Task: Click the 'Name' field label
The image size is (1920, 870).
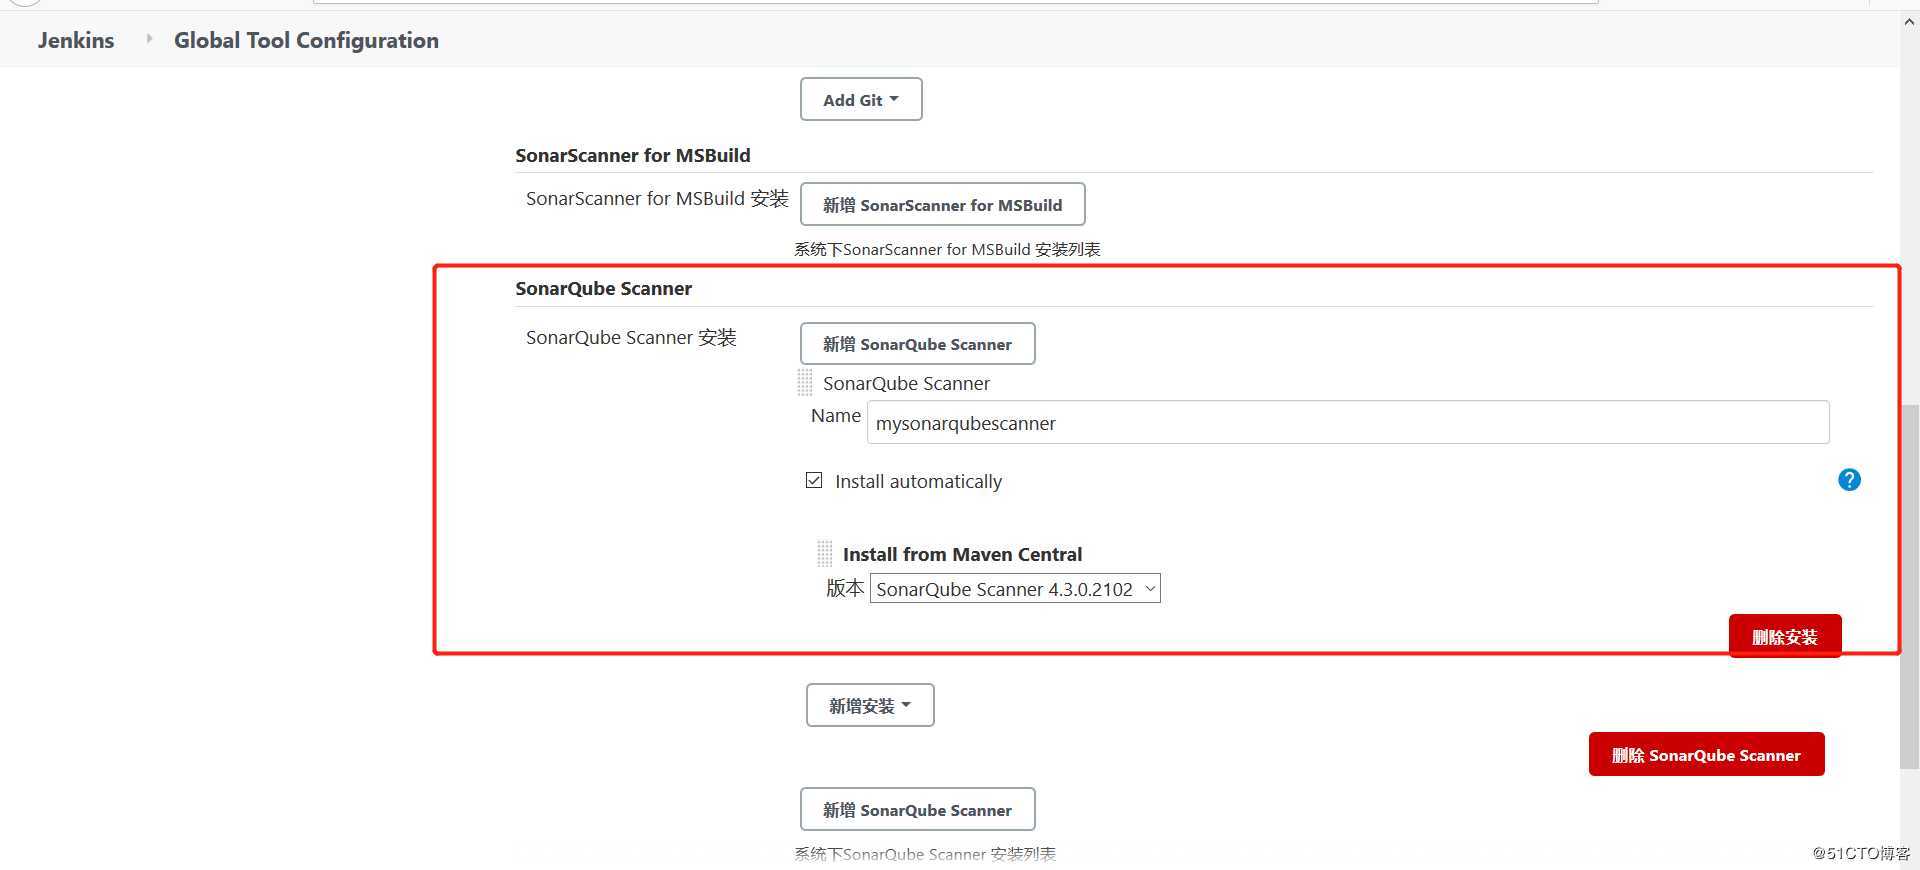Action: [836, 415]
